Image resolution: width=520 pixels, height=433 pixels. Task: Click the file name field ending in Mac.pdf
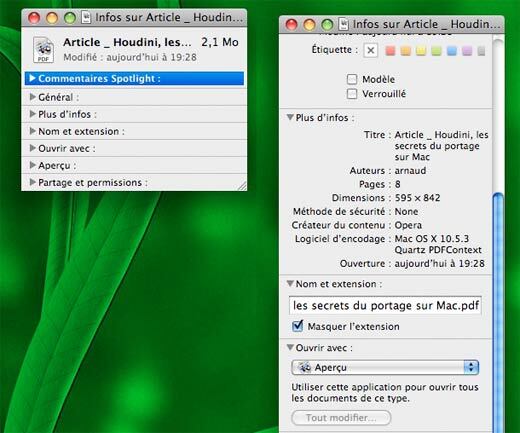[x=385, y=305]
